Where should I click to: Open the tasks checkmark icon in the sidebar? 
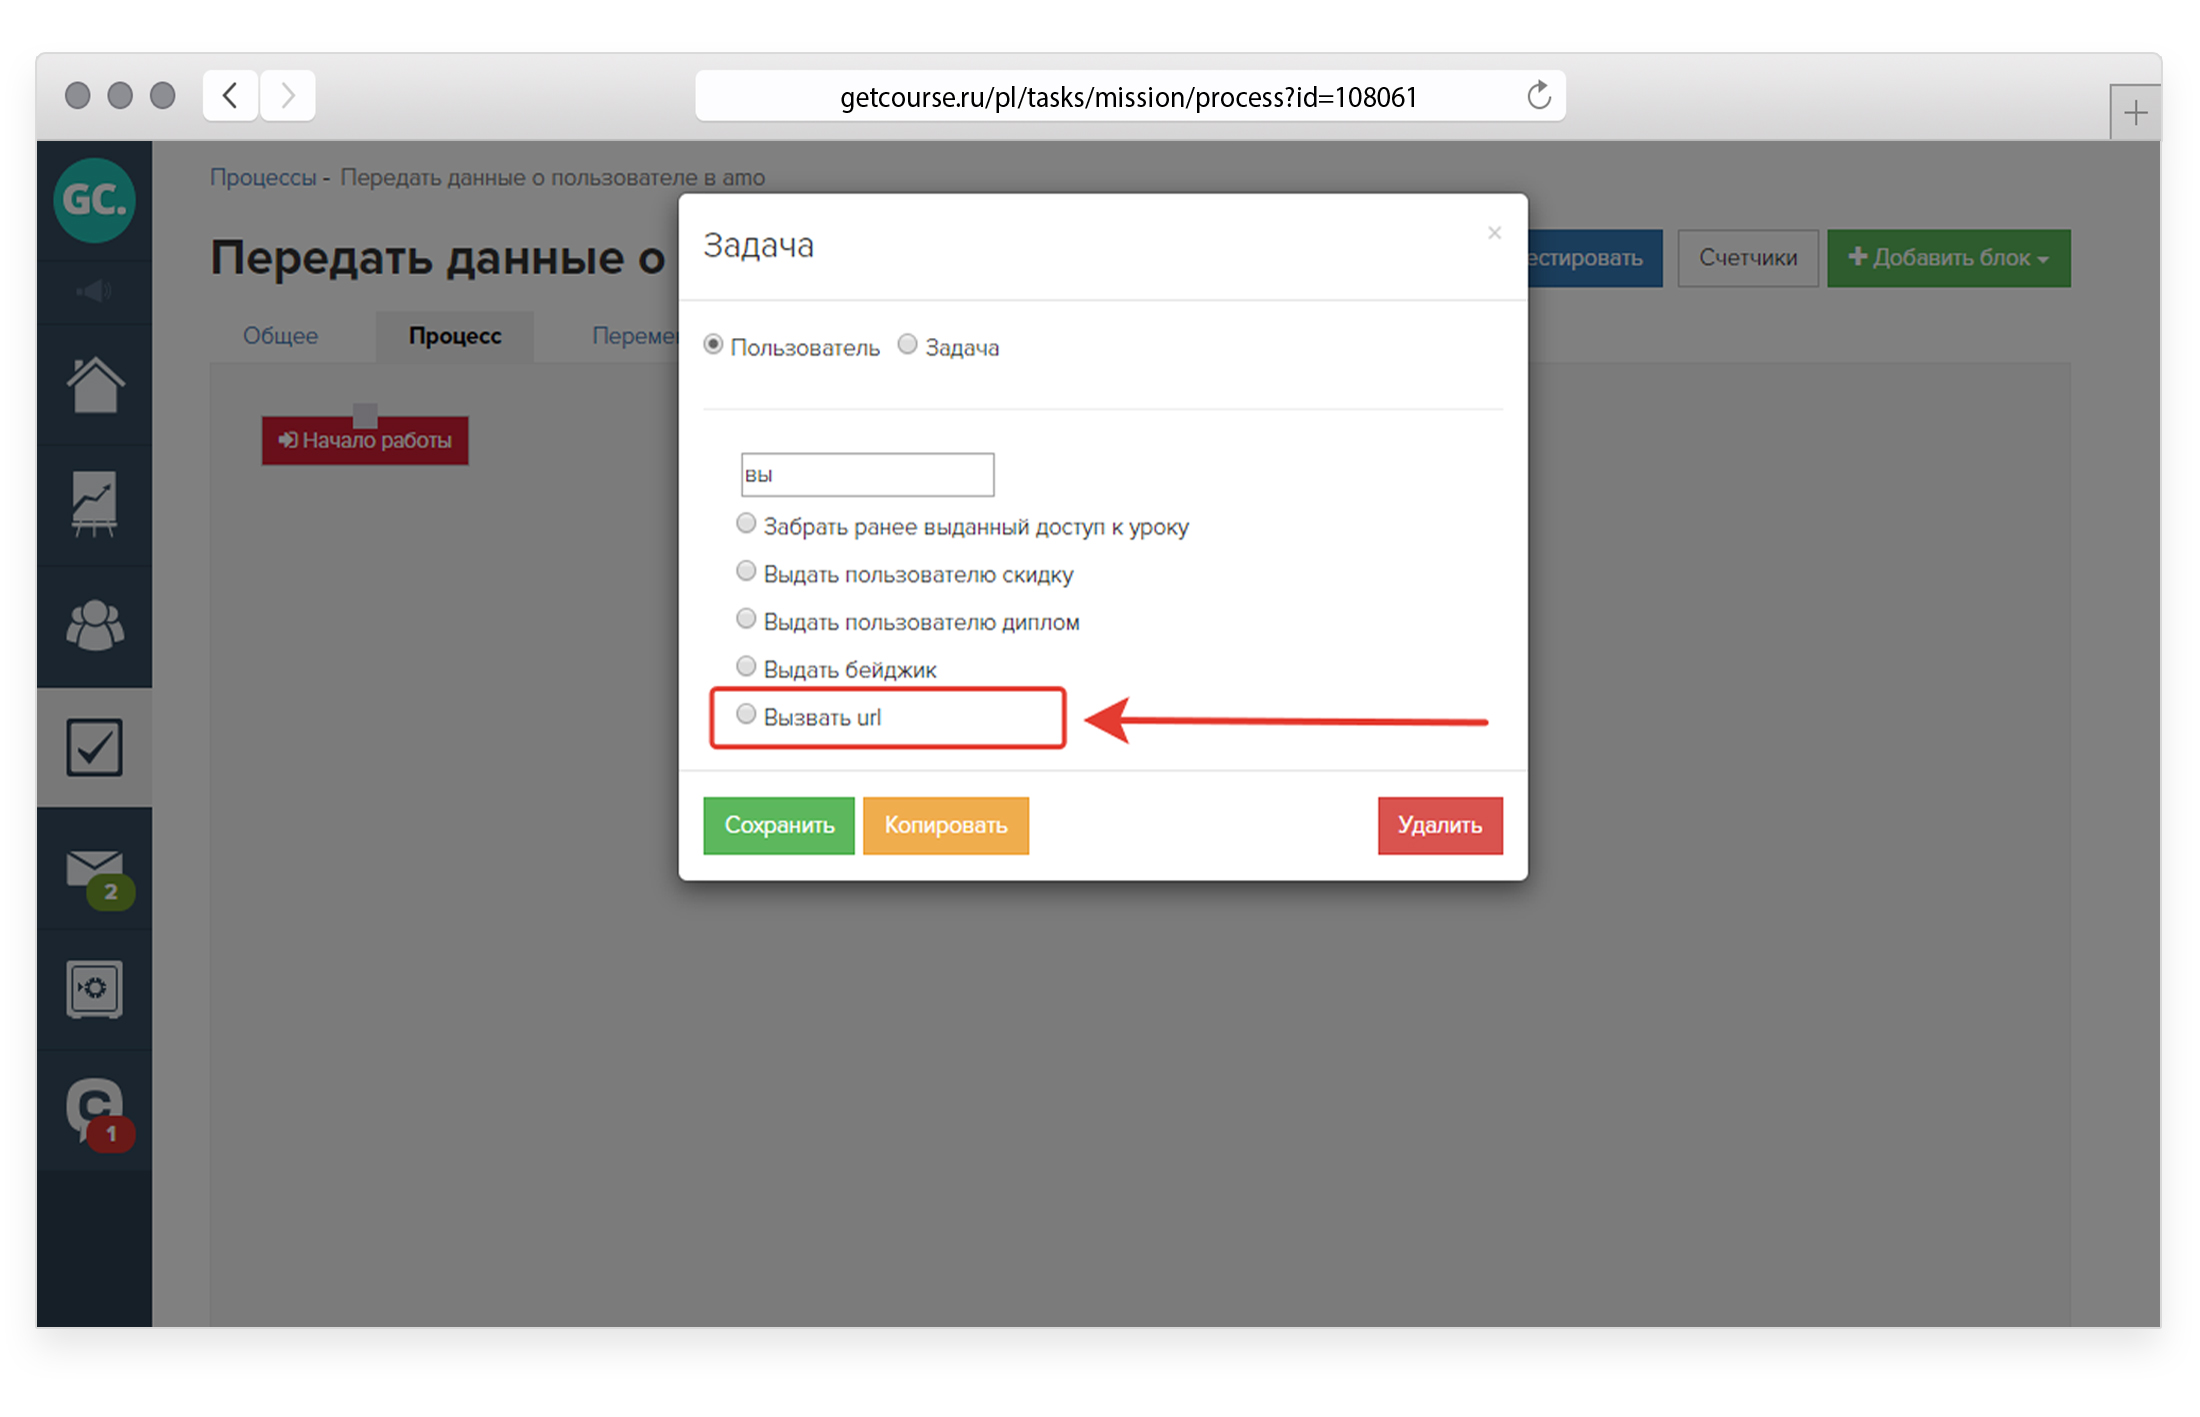[x=94, y=747]
